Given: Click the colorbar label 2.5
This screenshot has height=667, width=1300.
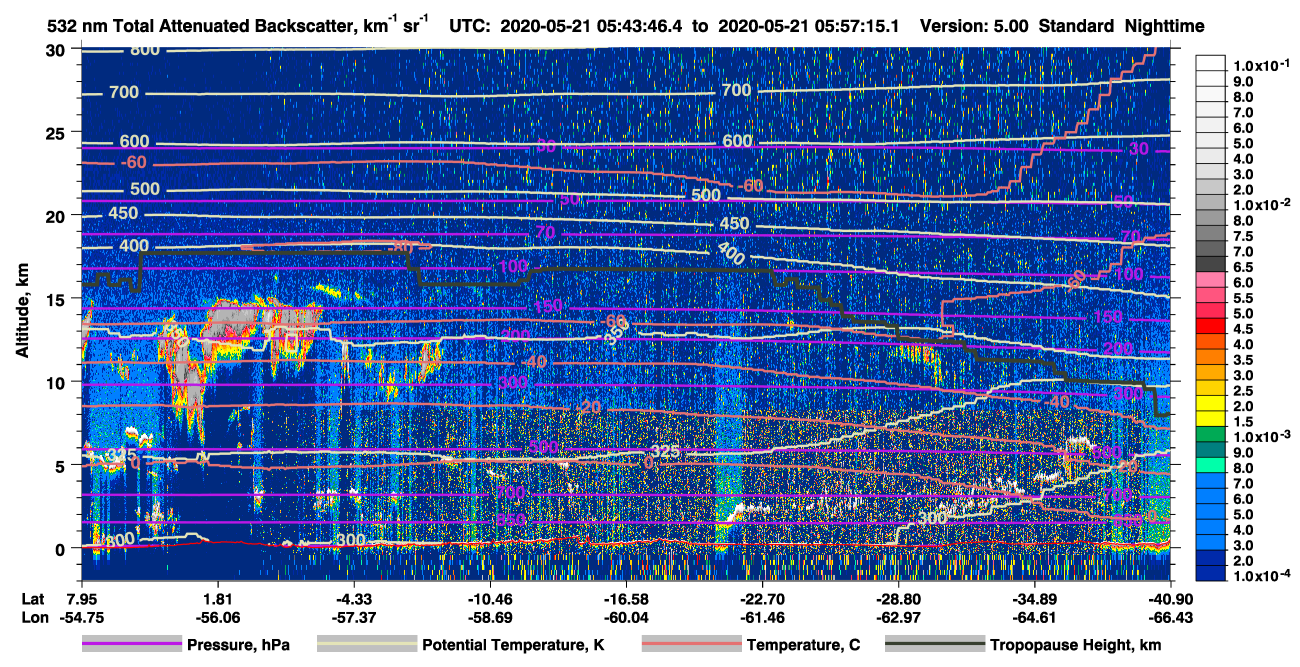Looking at the screenshot, I should [x=1245, y=391].
